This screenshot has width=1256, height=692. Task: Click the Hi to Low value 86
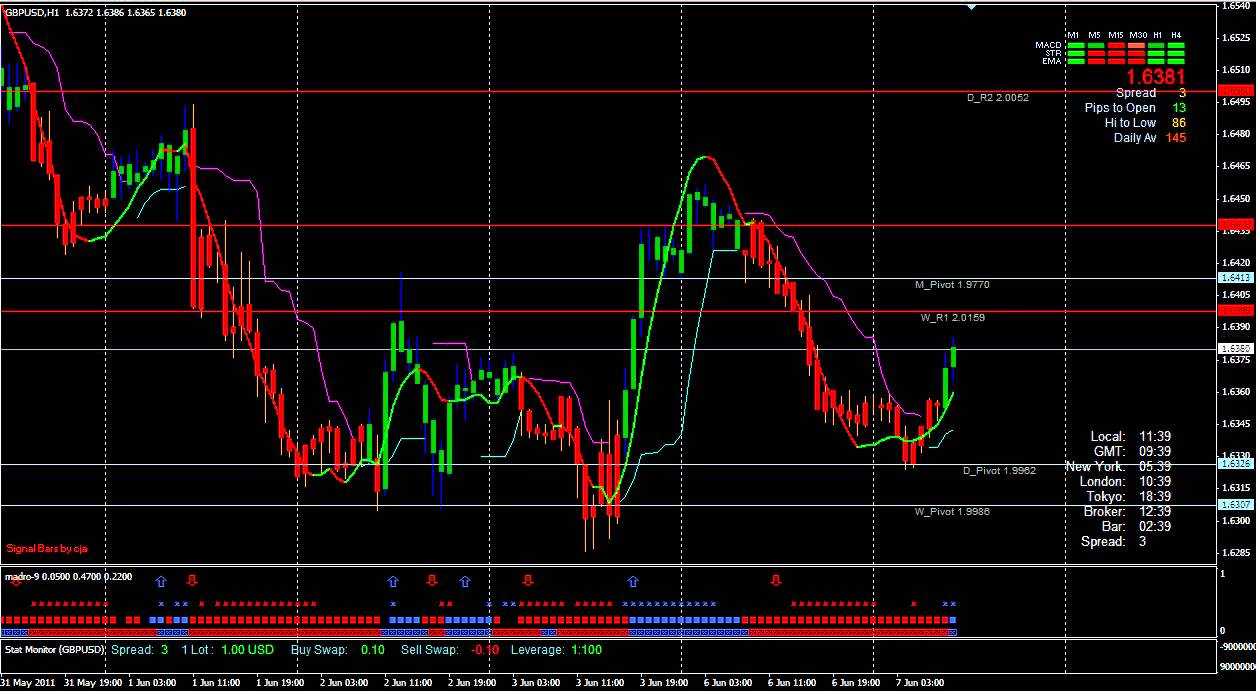1179,122
